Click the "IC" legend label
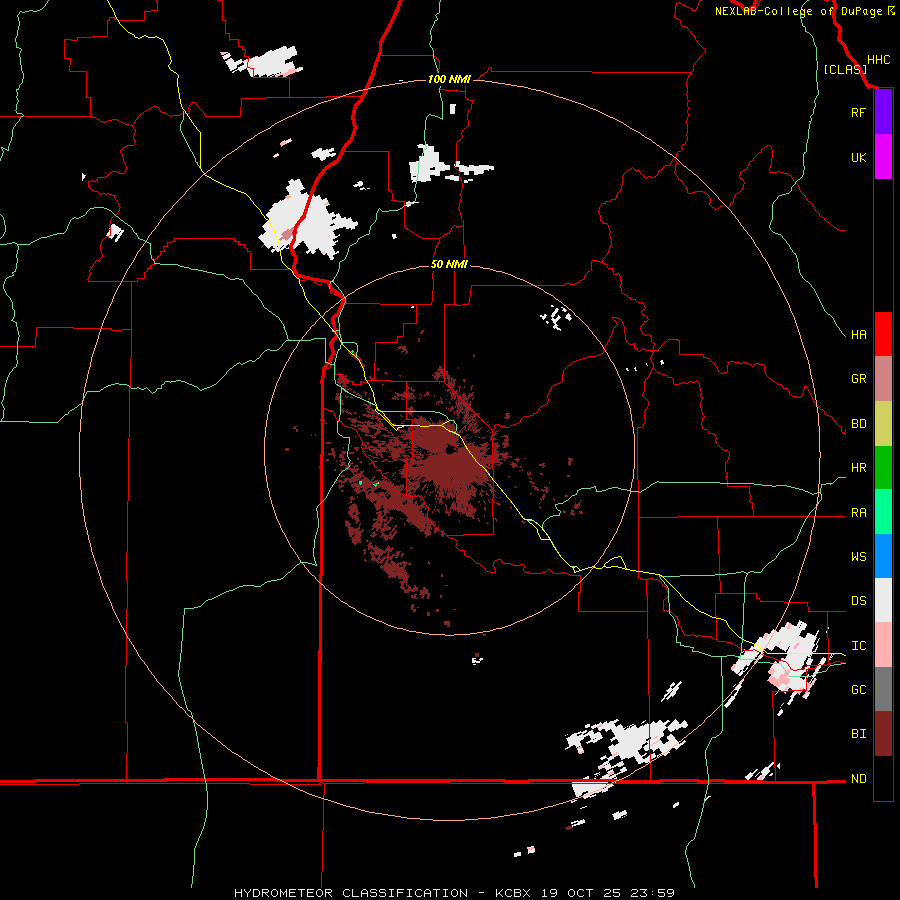This screenshot has width=900, height=900. [858, 646]
